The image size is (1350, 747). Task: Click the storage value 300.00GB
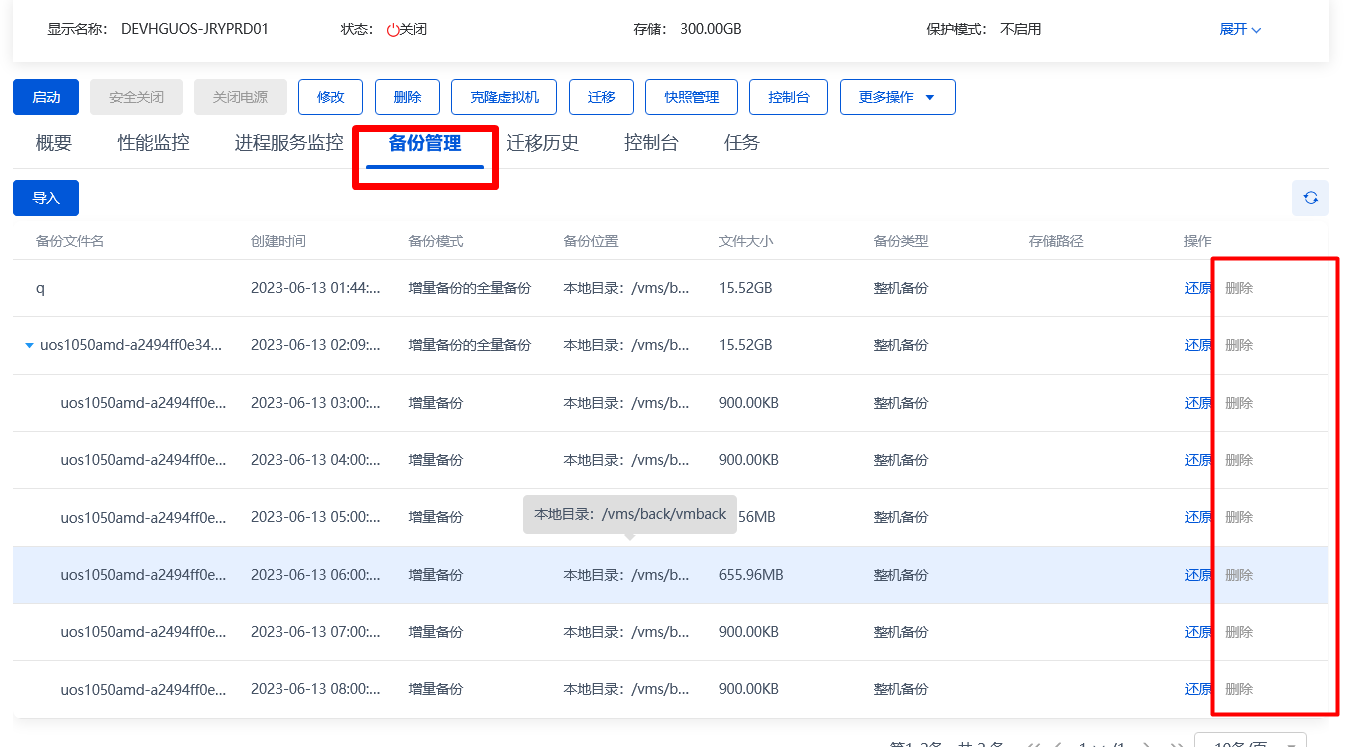[x=711, y=29]
